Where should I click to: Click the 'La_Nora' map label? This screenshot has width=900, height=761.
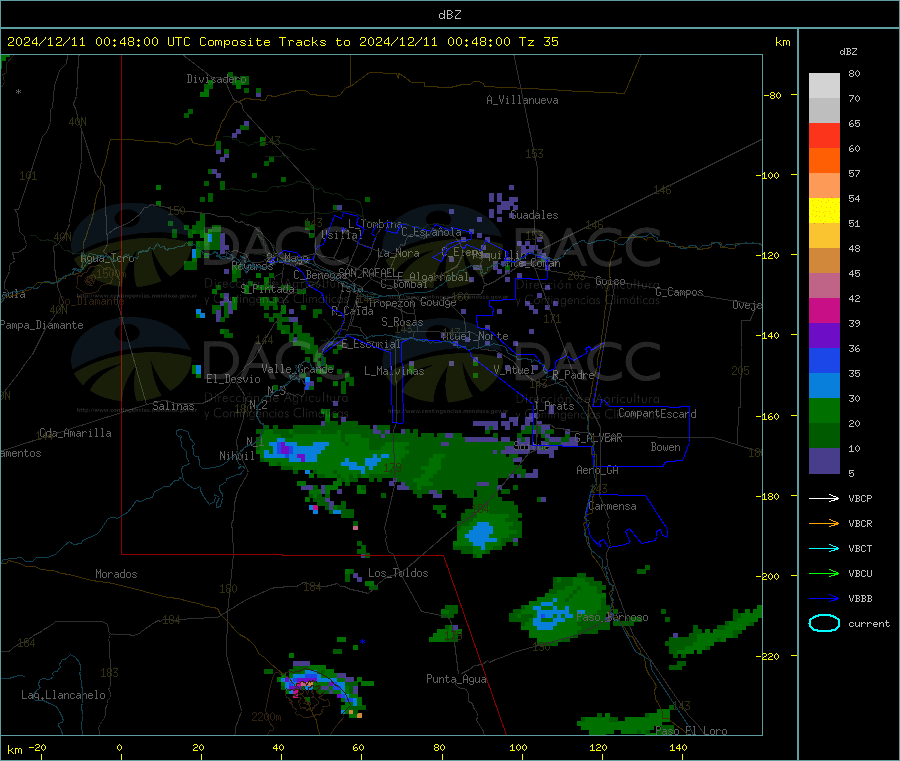tap(398, 253)
